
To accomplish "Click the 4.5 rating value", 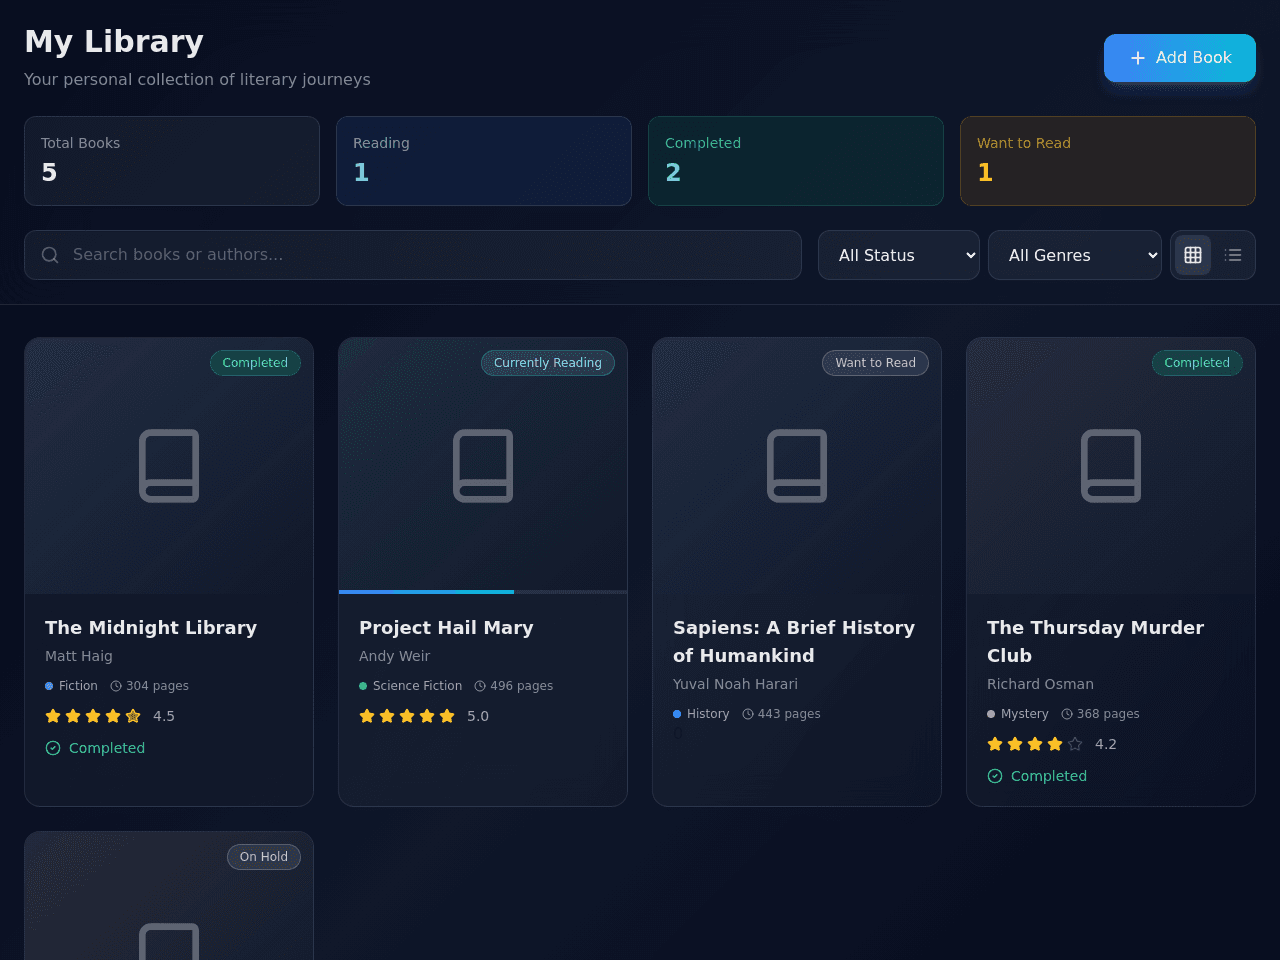I will [164, 716].
